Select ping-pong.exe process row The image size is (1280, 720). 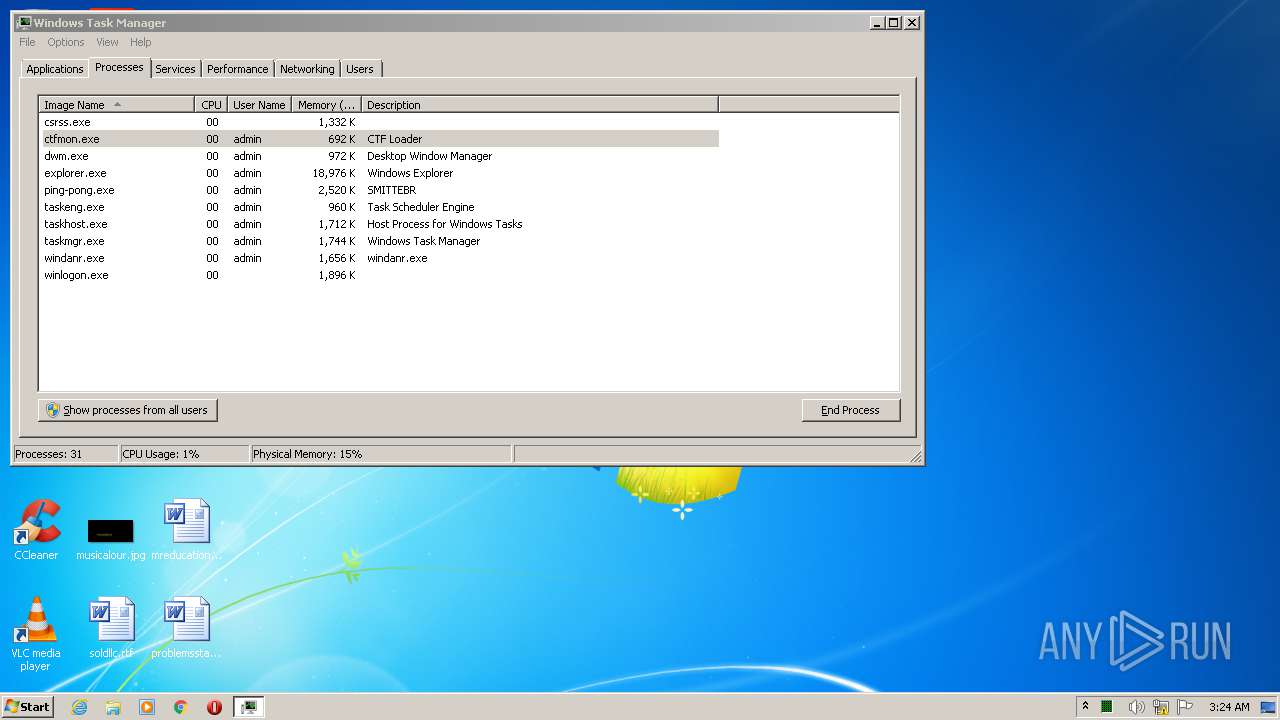click(x=379, y=190)
